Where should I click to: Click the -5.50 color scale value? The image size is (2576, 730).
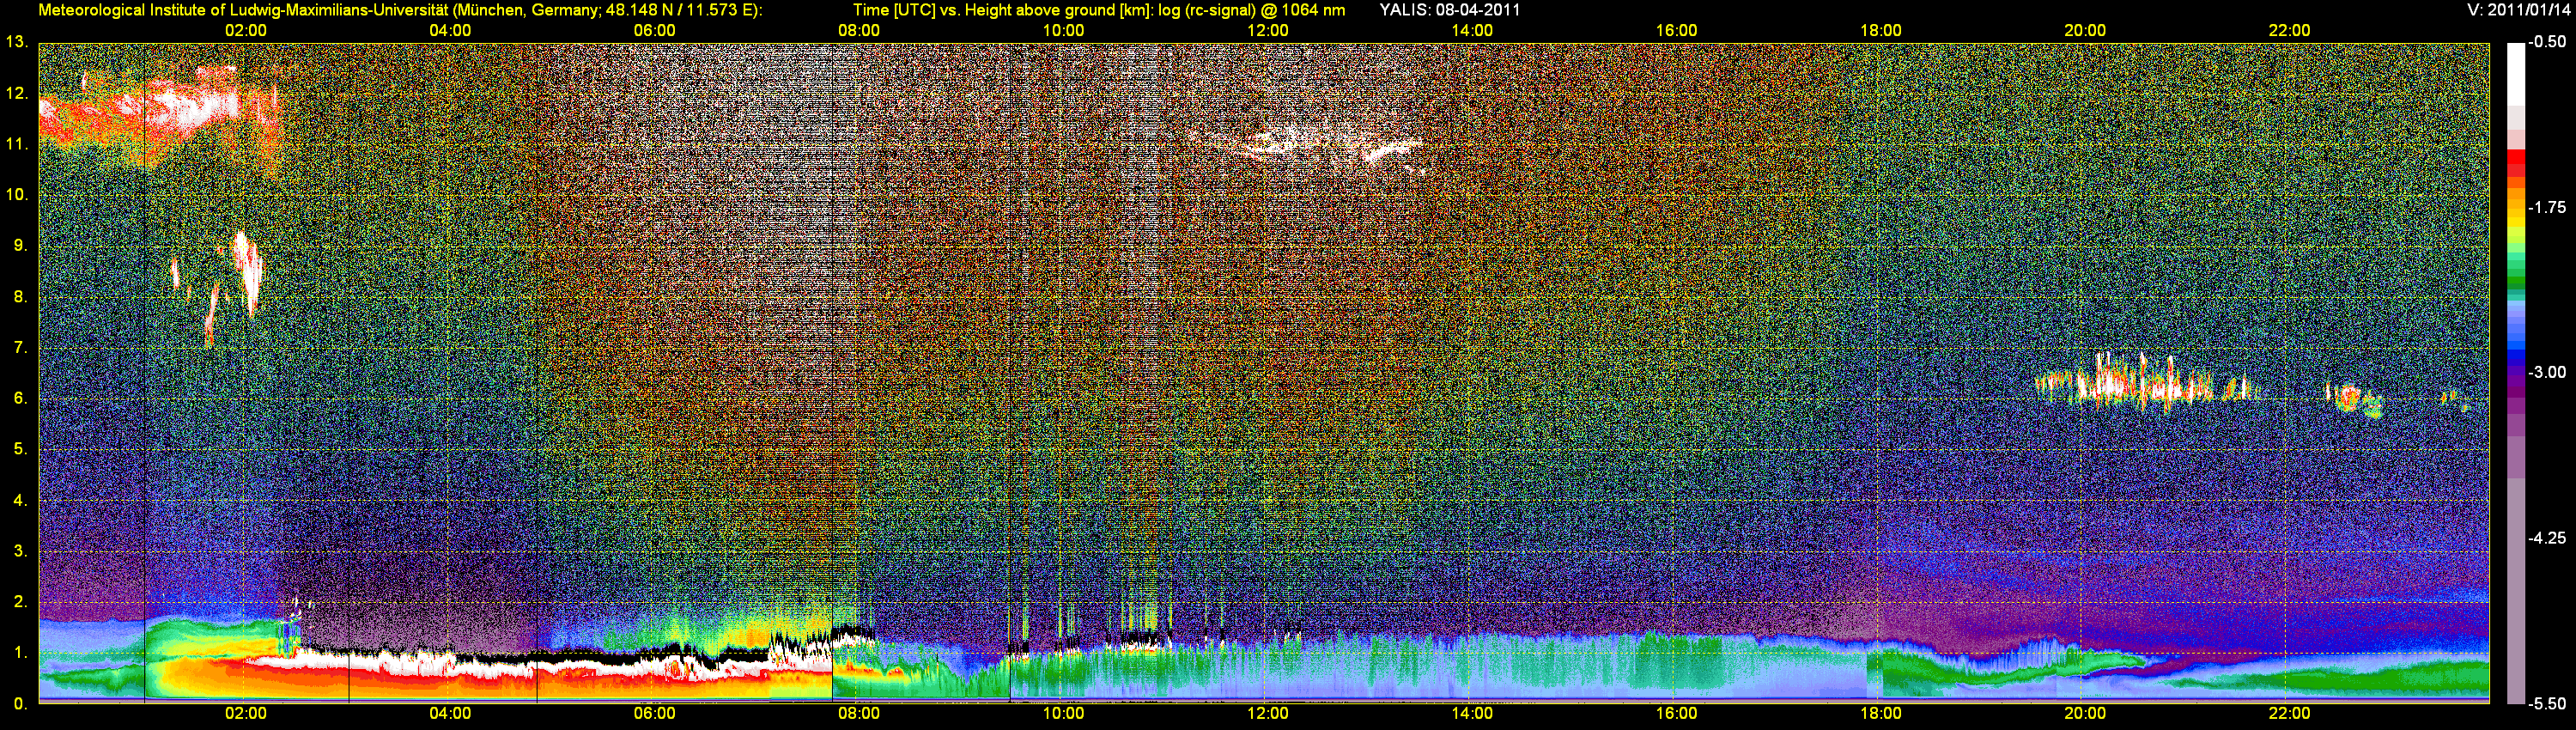pos(2548,704)
